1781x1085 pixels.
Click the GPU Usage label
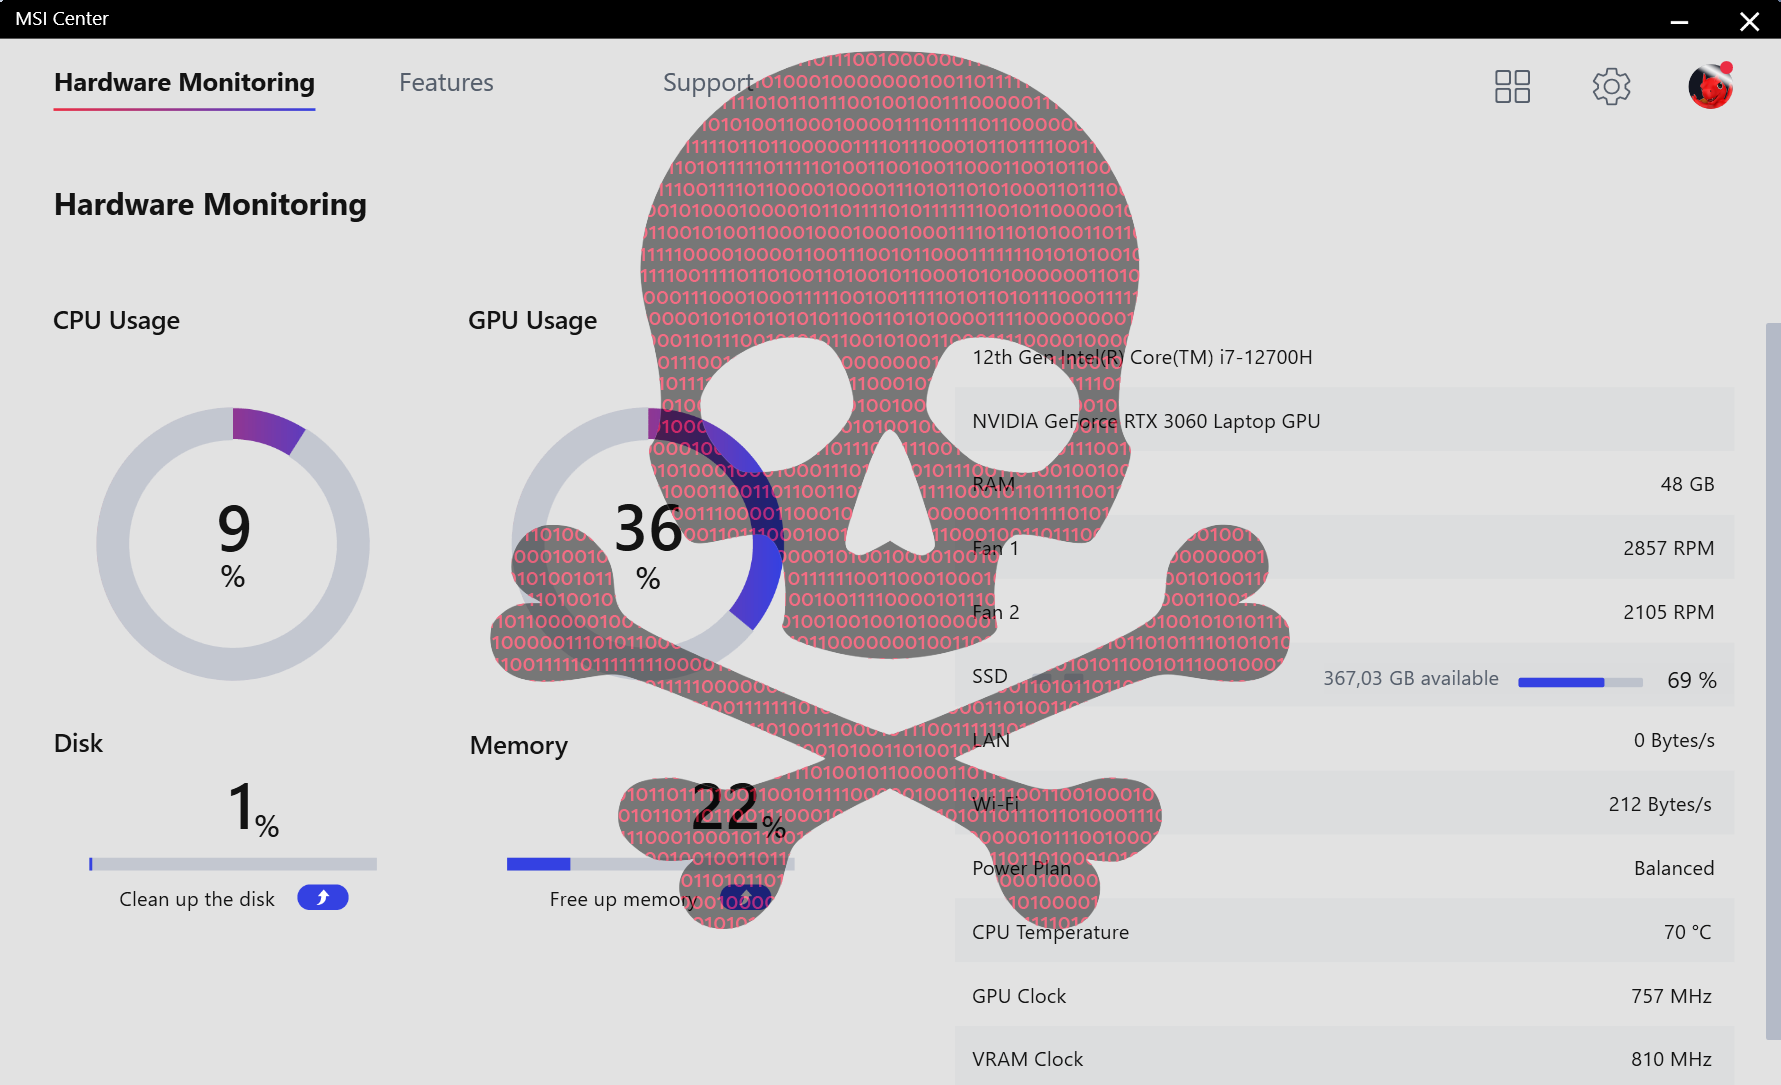[x=532, y=321]
